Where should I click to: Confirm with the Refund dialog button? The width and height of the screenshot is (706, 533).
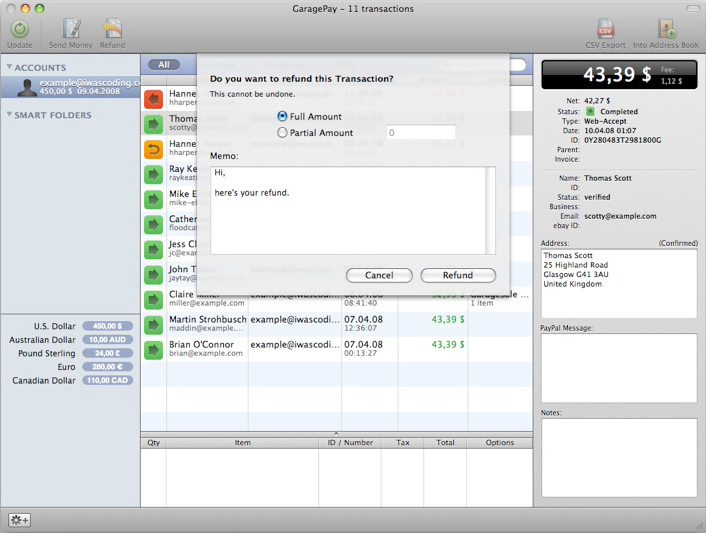coord(458,275)
